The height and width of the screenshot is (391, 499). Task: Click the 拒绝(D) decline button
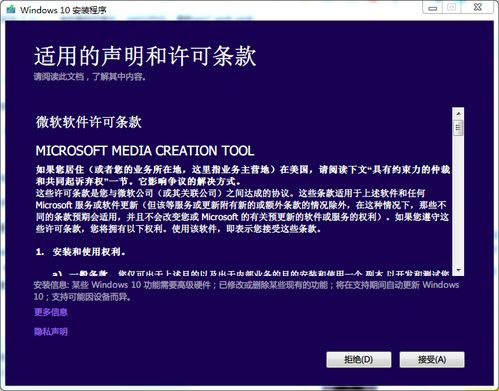click(x=359, y=360)
